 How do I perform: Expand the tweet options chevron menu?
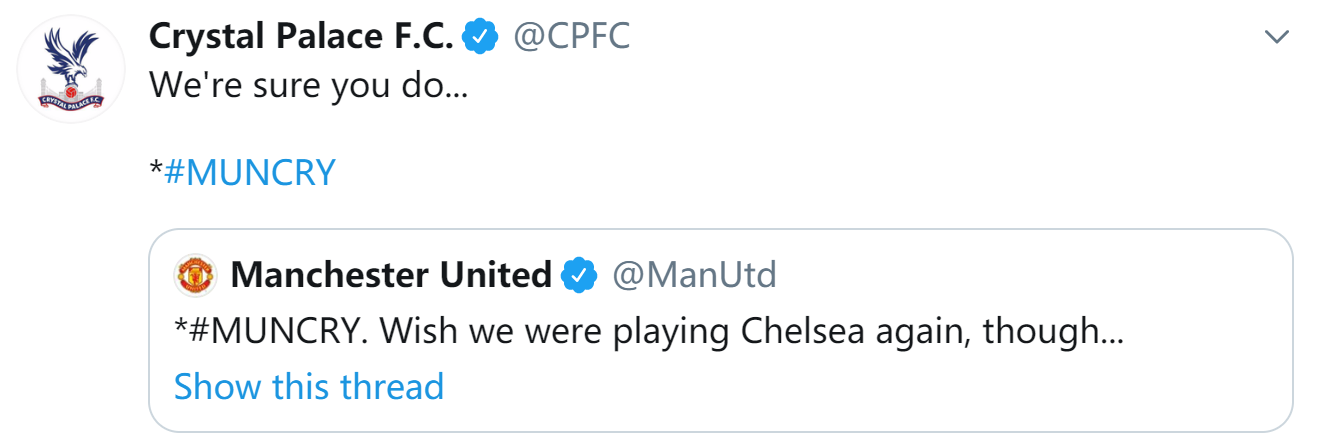(1277, 38)
